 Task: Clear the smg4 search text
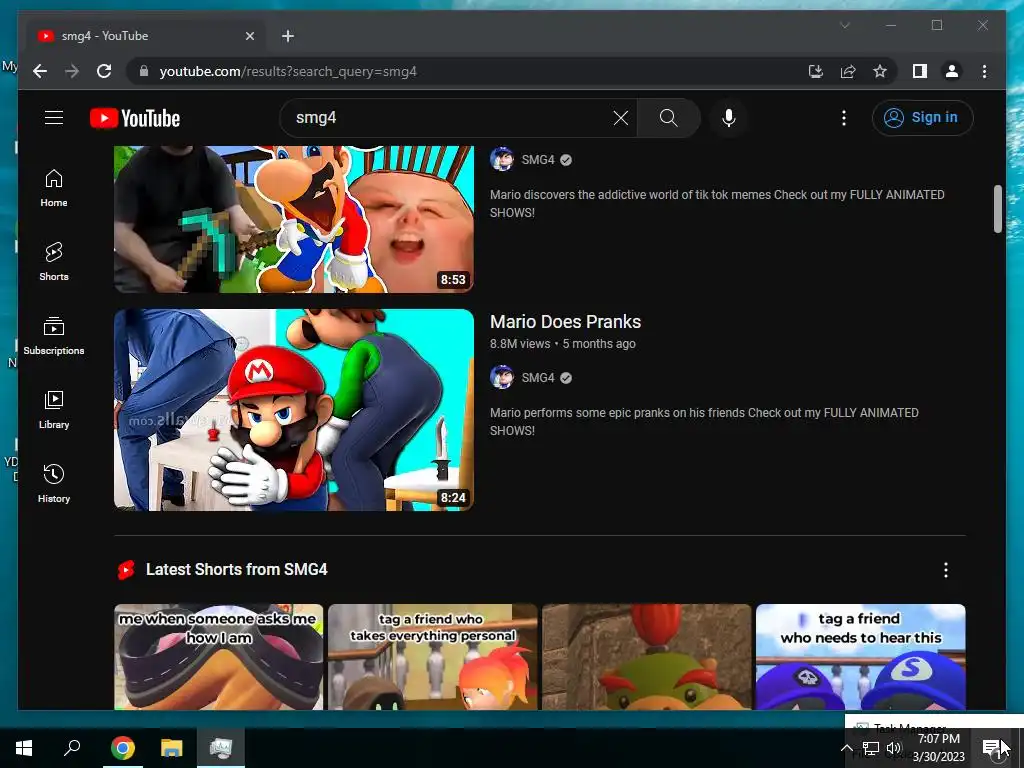(x=620, y=118)
